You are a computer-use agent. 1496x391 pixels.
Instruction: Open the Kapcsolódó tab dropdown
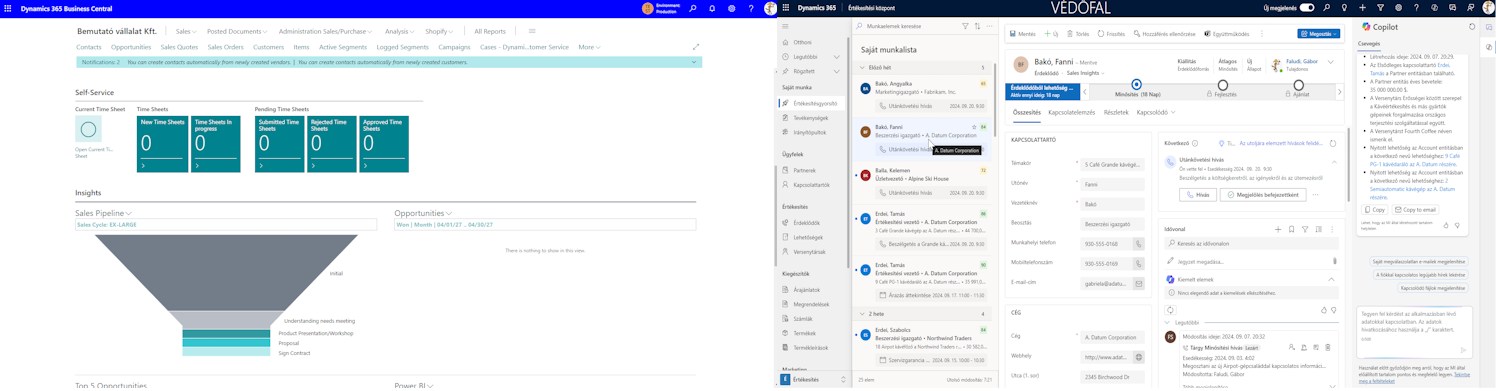1156,113
